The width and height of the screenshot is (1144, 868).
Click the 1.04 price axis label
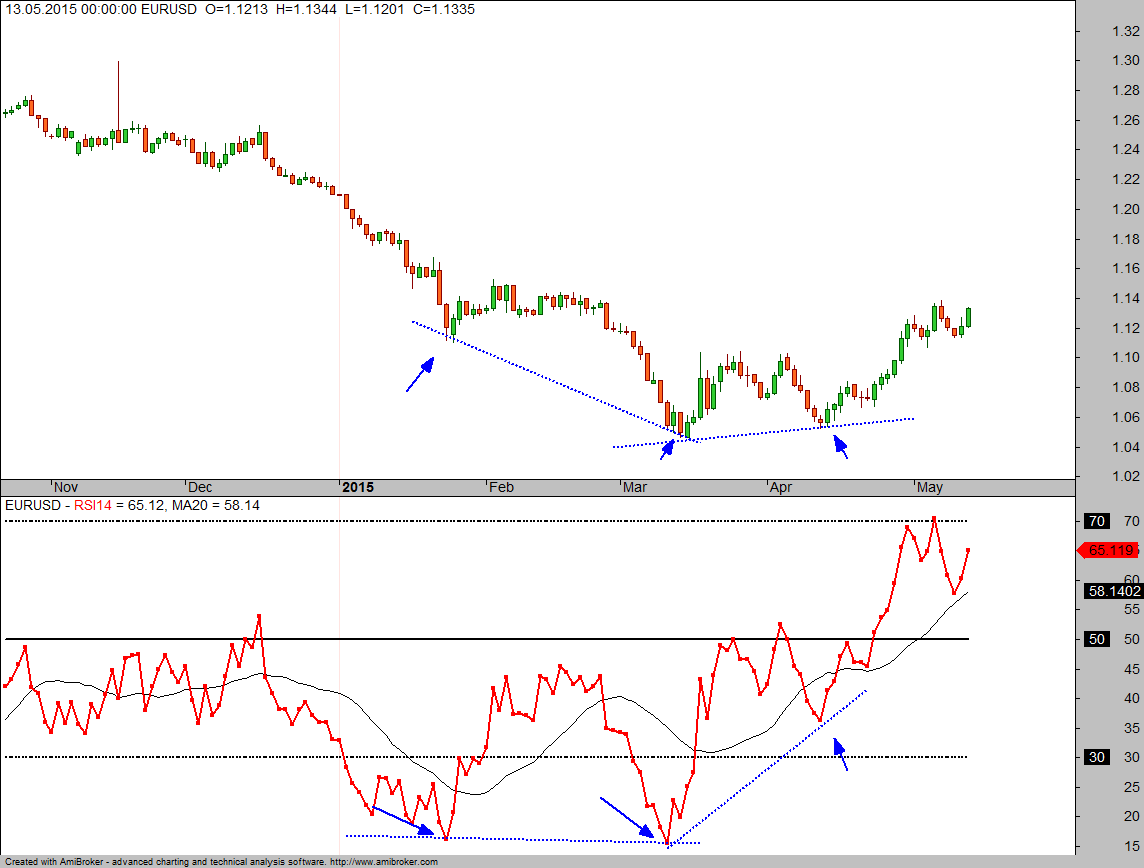(1126, 447)
